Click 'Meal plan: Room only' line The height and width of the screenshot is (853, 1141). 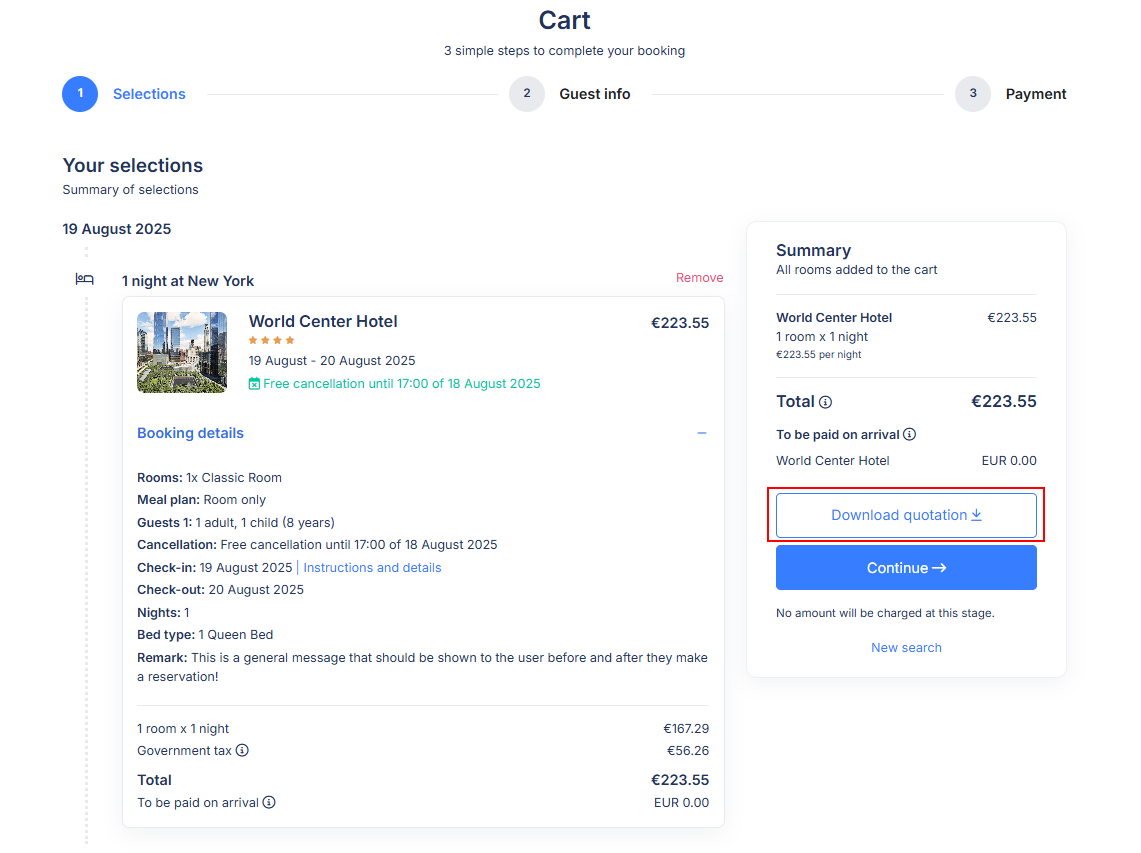pyautogui.click(x=202, y=500)
